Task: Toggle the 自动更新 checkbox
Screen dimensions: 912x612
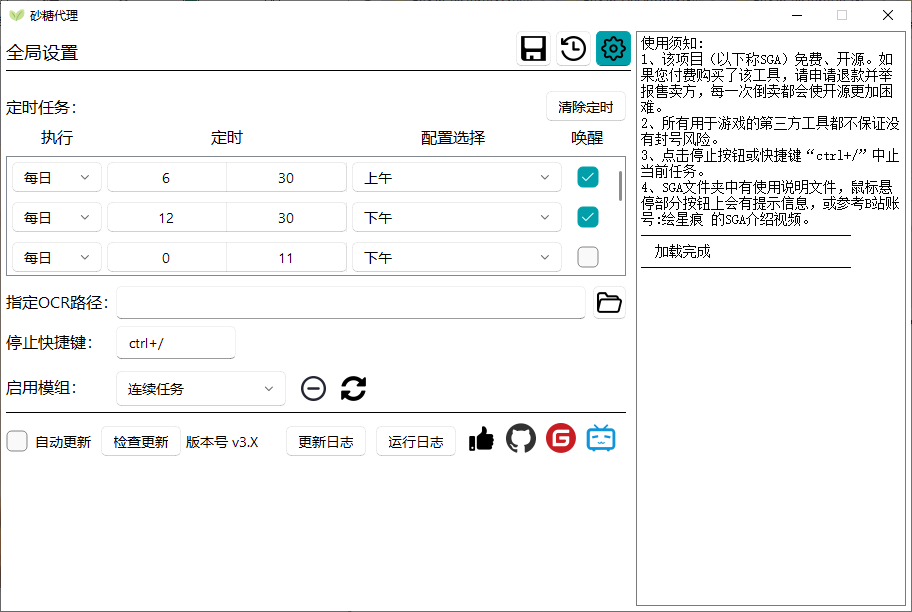Action: (17, 441)
